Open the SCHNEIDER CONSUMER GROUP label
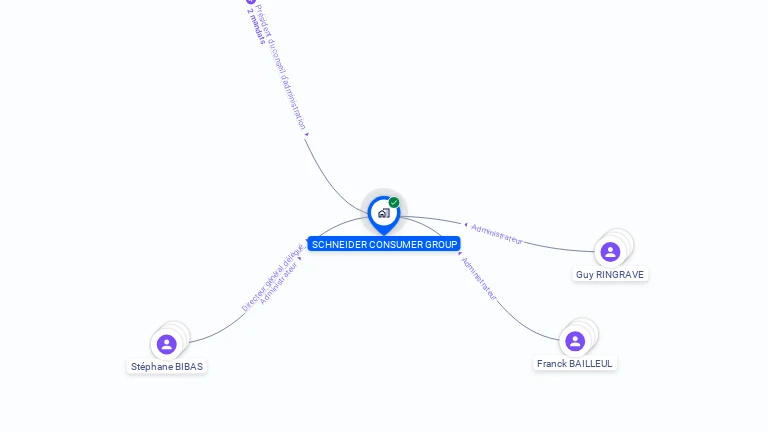The height and width of the screenshot is (432, 768). tap(384, 244)
